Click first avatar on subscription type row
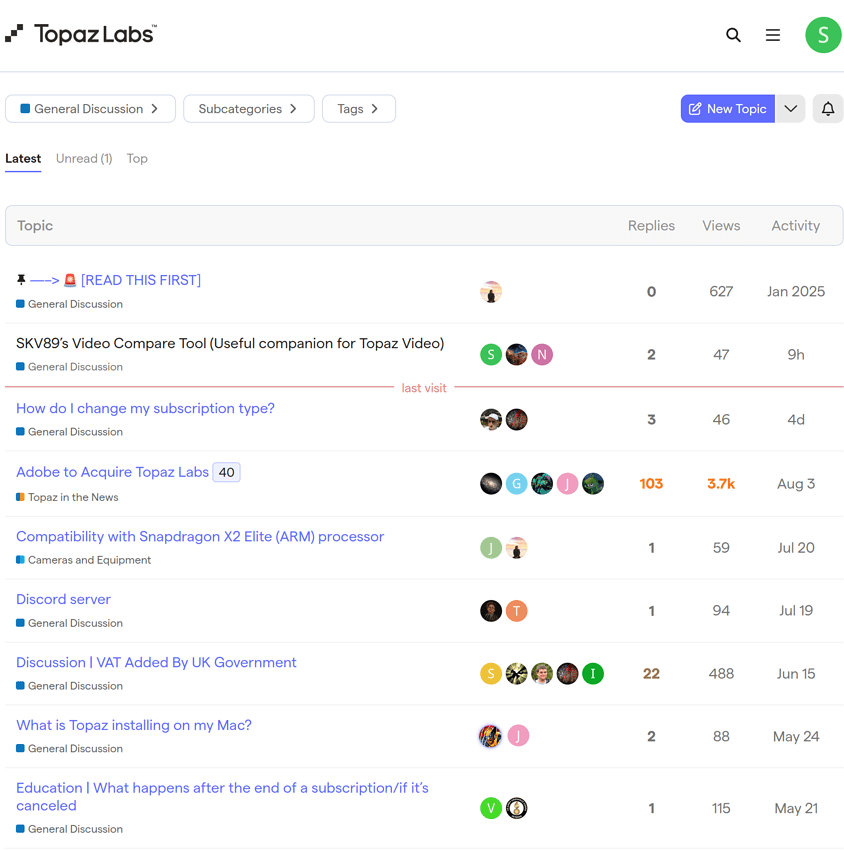 tap(491, 420)
